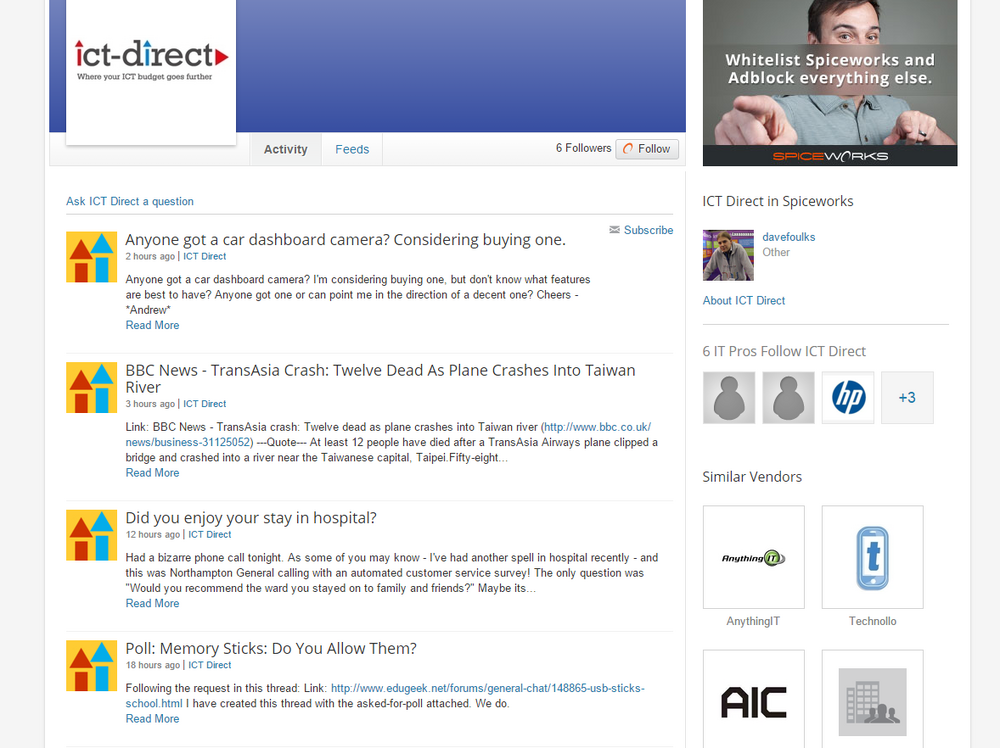Click the Subscribe link

648,230
